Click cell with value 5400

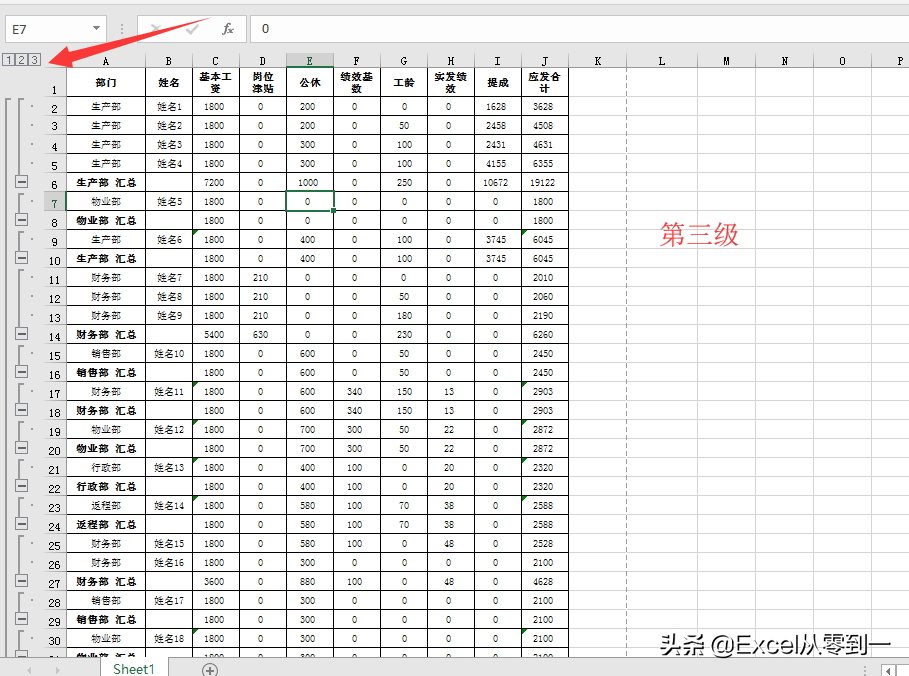pos(214,335)
